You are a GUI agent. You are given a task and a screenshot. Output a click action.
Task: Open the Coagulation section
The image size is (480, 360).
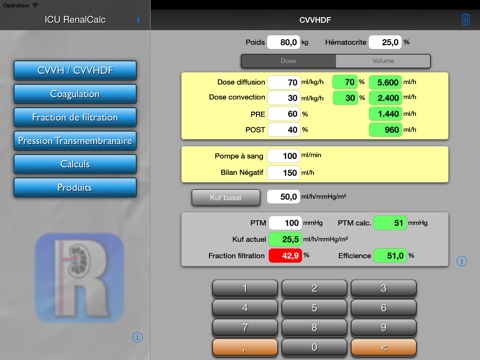tap(75, 94)
